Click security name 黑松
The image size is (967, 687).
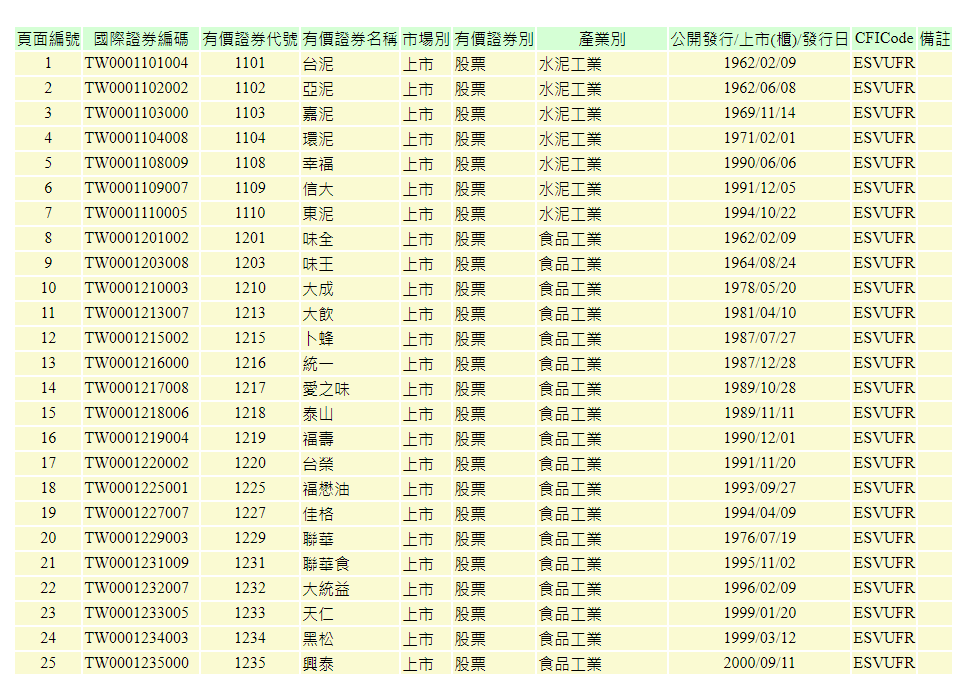(x=318, y=638)
